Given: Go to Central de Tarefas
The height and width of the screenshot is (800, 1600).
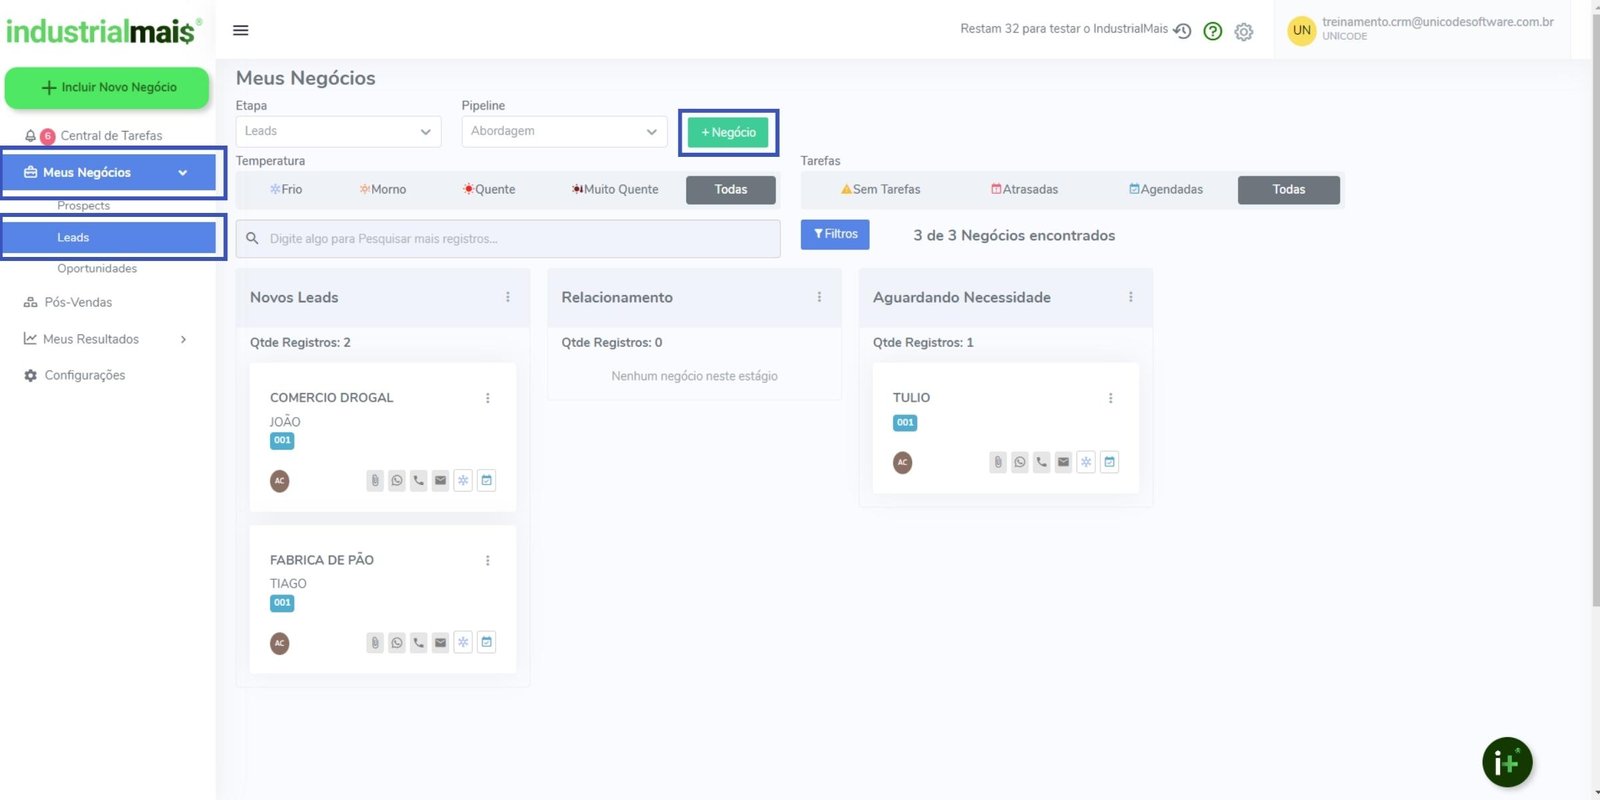Looking at the screenshot, I should pos(111,136).
